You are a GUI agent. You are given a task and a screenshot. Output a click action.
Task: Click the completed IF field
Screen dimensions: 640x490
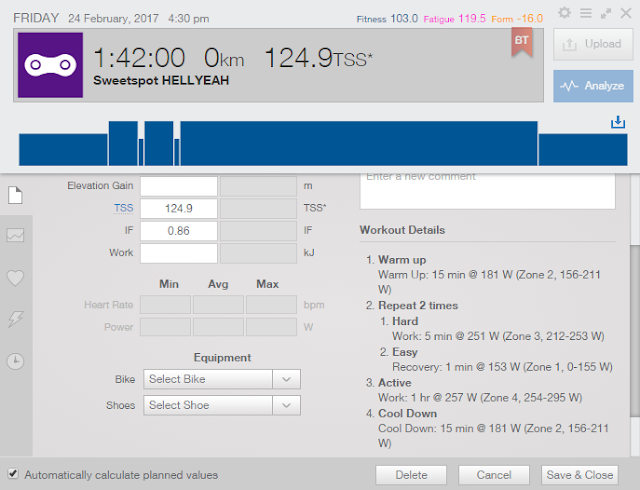tap(258, 231)
